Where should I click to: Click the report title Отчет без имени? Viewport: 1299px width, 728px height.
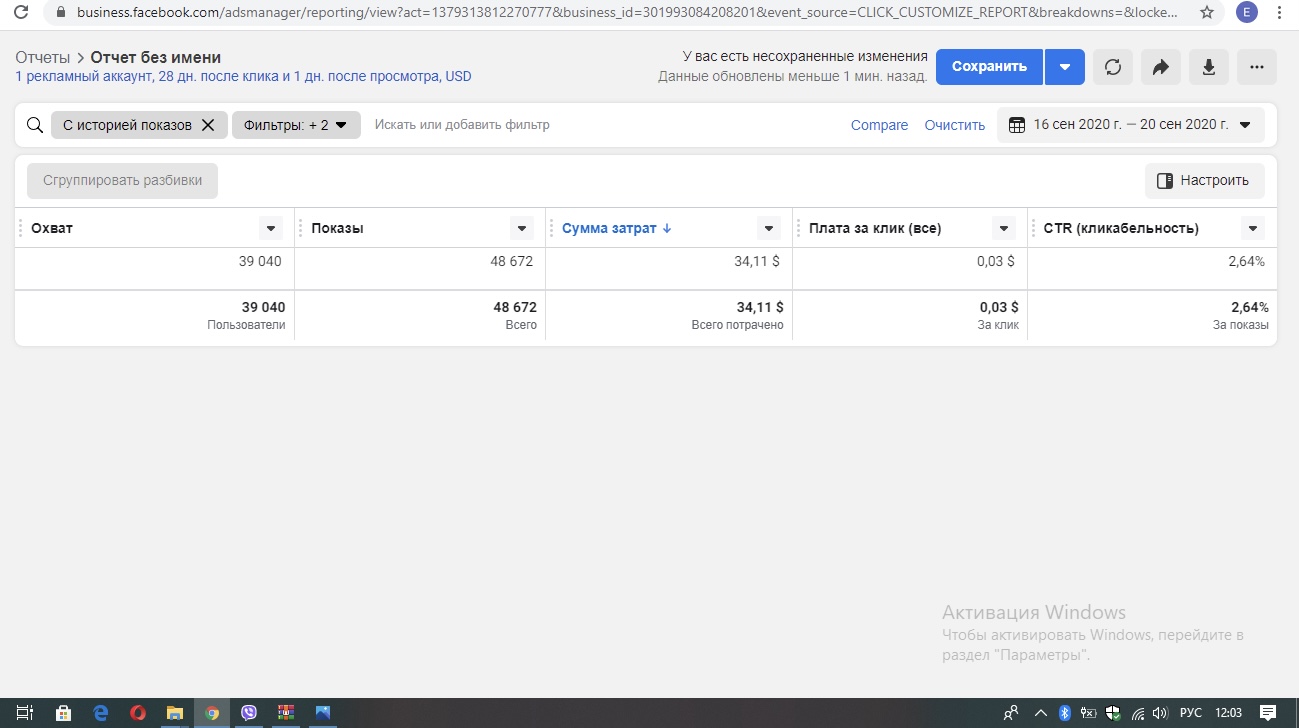pyautogui.click(x=156, y=58)
